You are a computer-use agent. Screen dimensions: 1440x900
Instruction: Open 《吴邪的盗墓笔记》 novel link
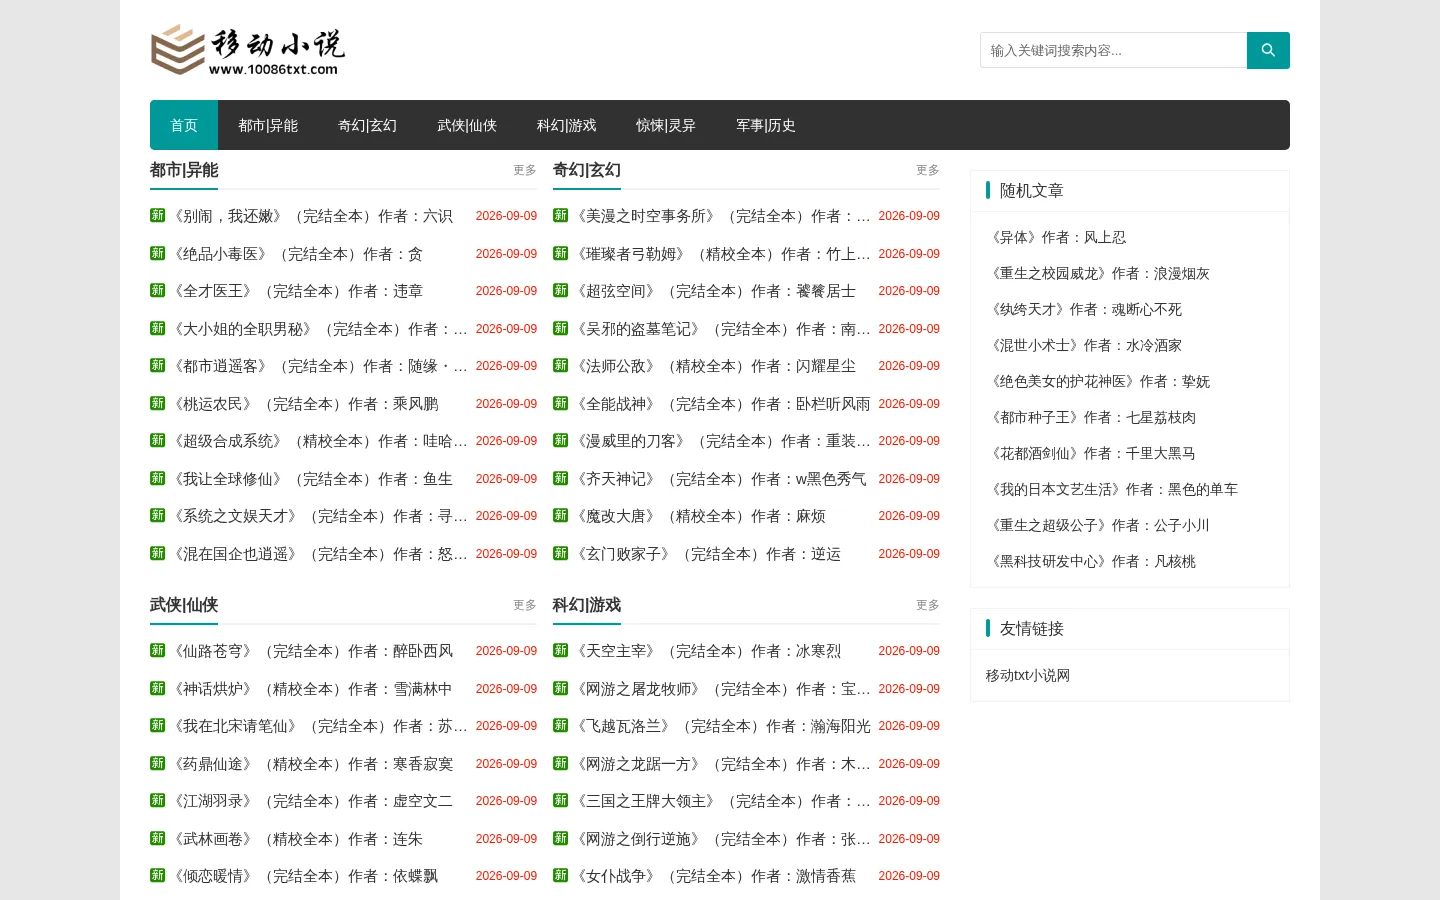pyautogui.click(x=721, y=328)
